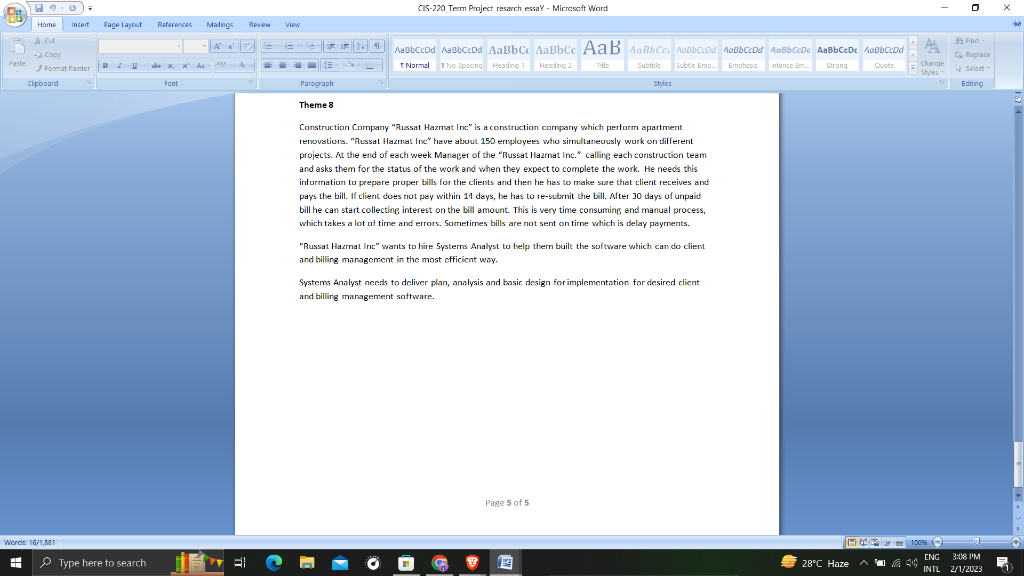Open Microsoft Store from taskbar
The height and width of the screenshot is (576, 1024).
coord(406,562)
